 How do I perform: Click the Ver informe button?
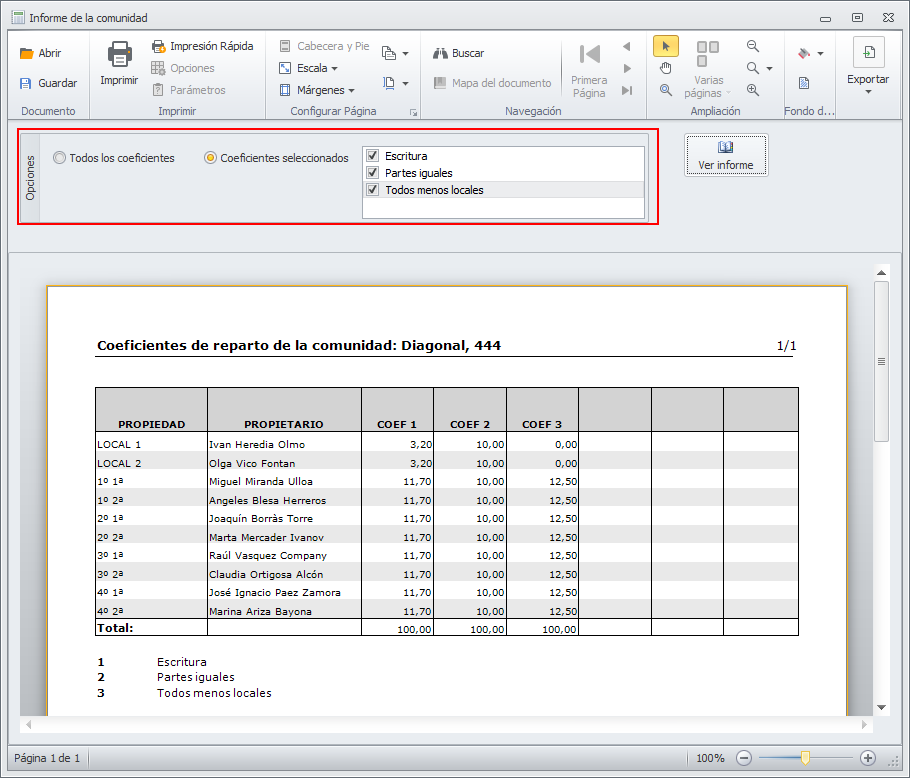pos(726,156)
